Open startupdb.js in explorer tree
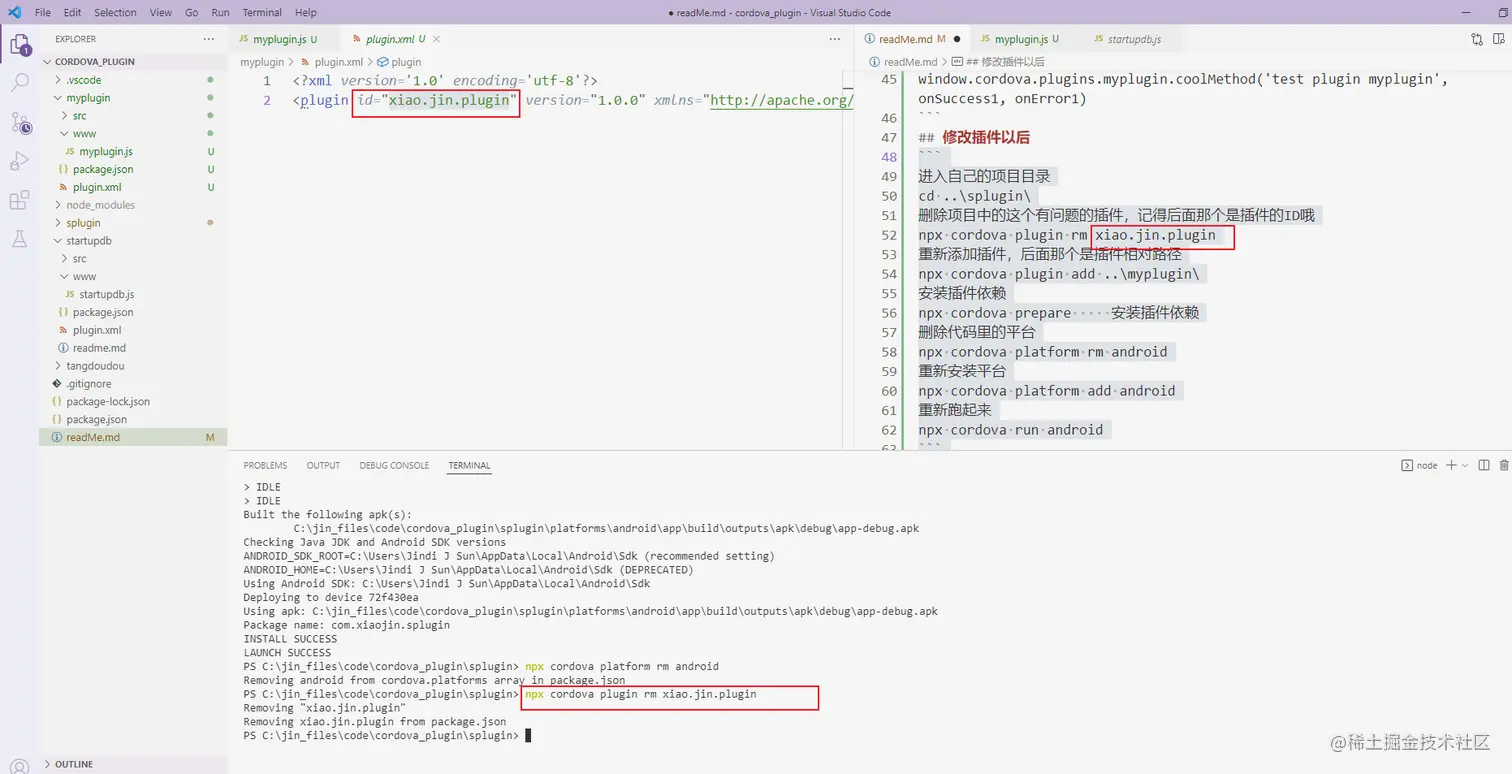1512x774 pixels. click(x=133, y=294)
